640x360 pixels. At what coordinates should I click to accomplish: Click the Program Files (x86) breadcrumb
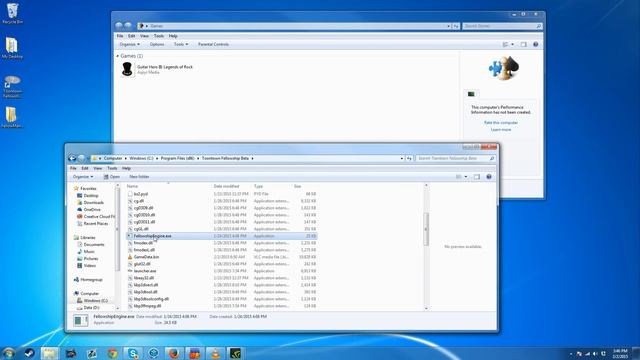point(178,158)
